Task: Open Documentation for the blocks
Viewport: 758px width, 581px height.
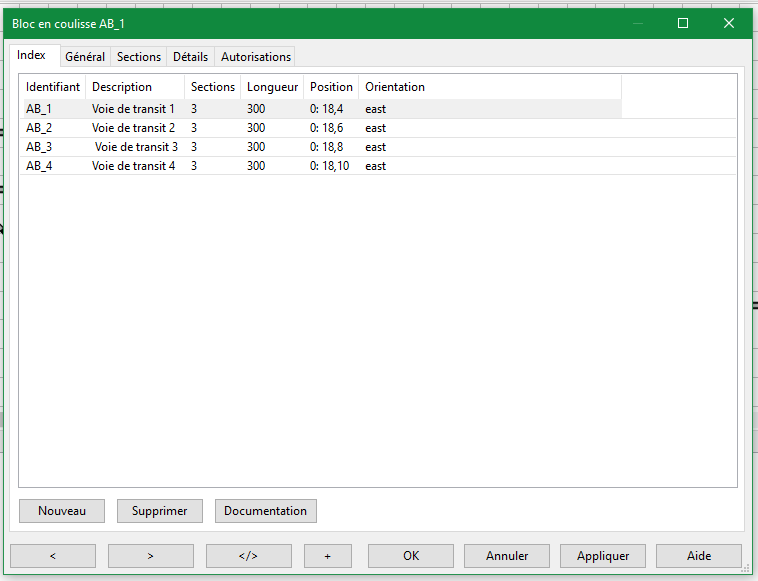Action: point(265,511)
